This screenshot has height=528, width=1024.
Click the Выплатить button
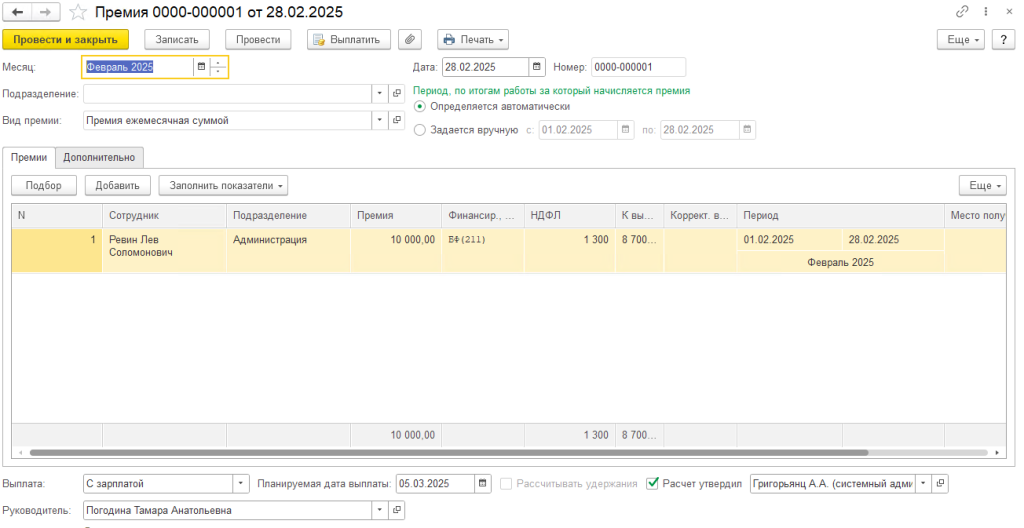pyautogui.click(x=349, y=39)
